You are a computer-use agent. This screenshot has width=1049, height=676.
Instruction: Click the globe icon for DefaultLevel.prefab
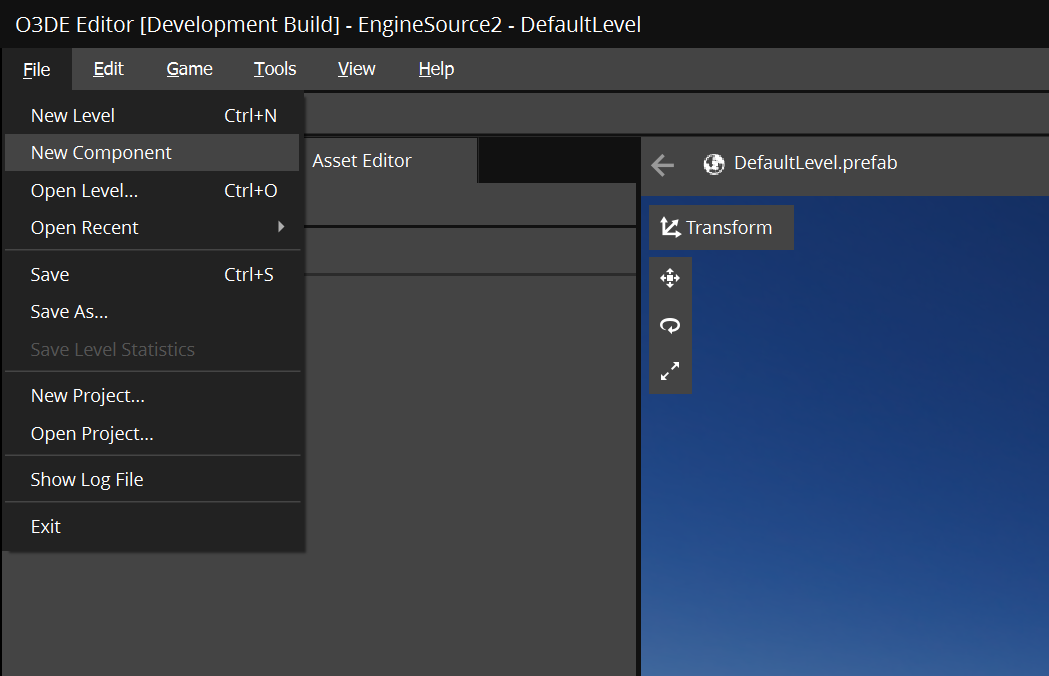pos(714,164)
